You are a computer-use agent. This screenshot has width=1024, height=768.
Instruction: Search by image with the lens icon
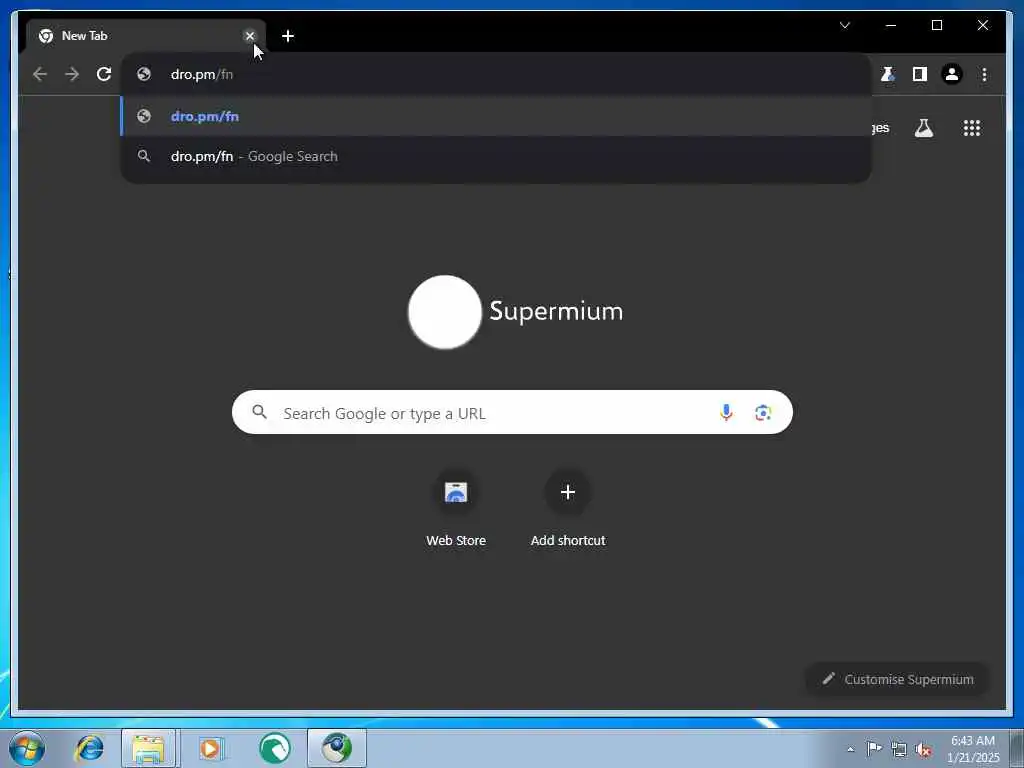point(763,413)
